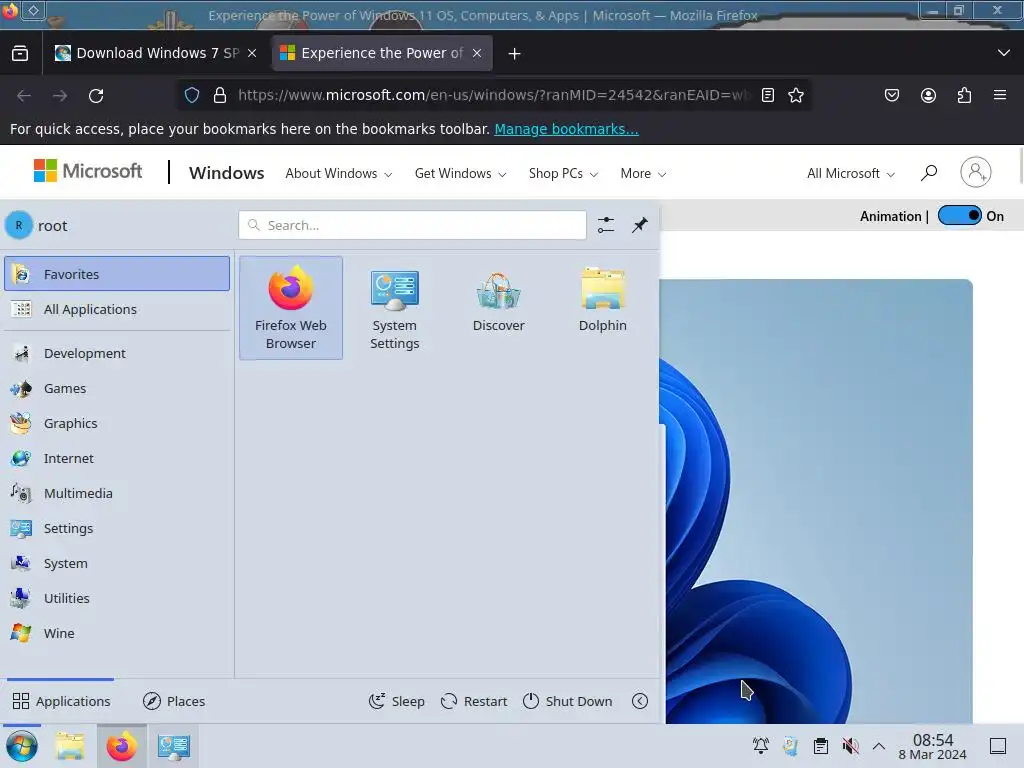Image resolution: width=1024 pixels, height=768 pixels.
Task: Expand Get Windows dropdown menu
Action: point(460,173)
